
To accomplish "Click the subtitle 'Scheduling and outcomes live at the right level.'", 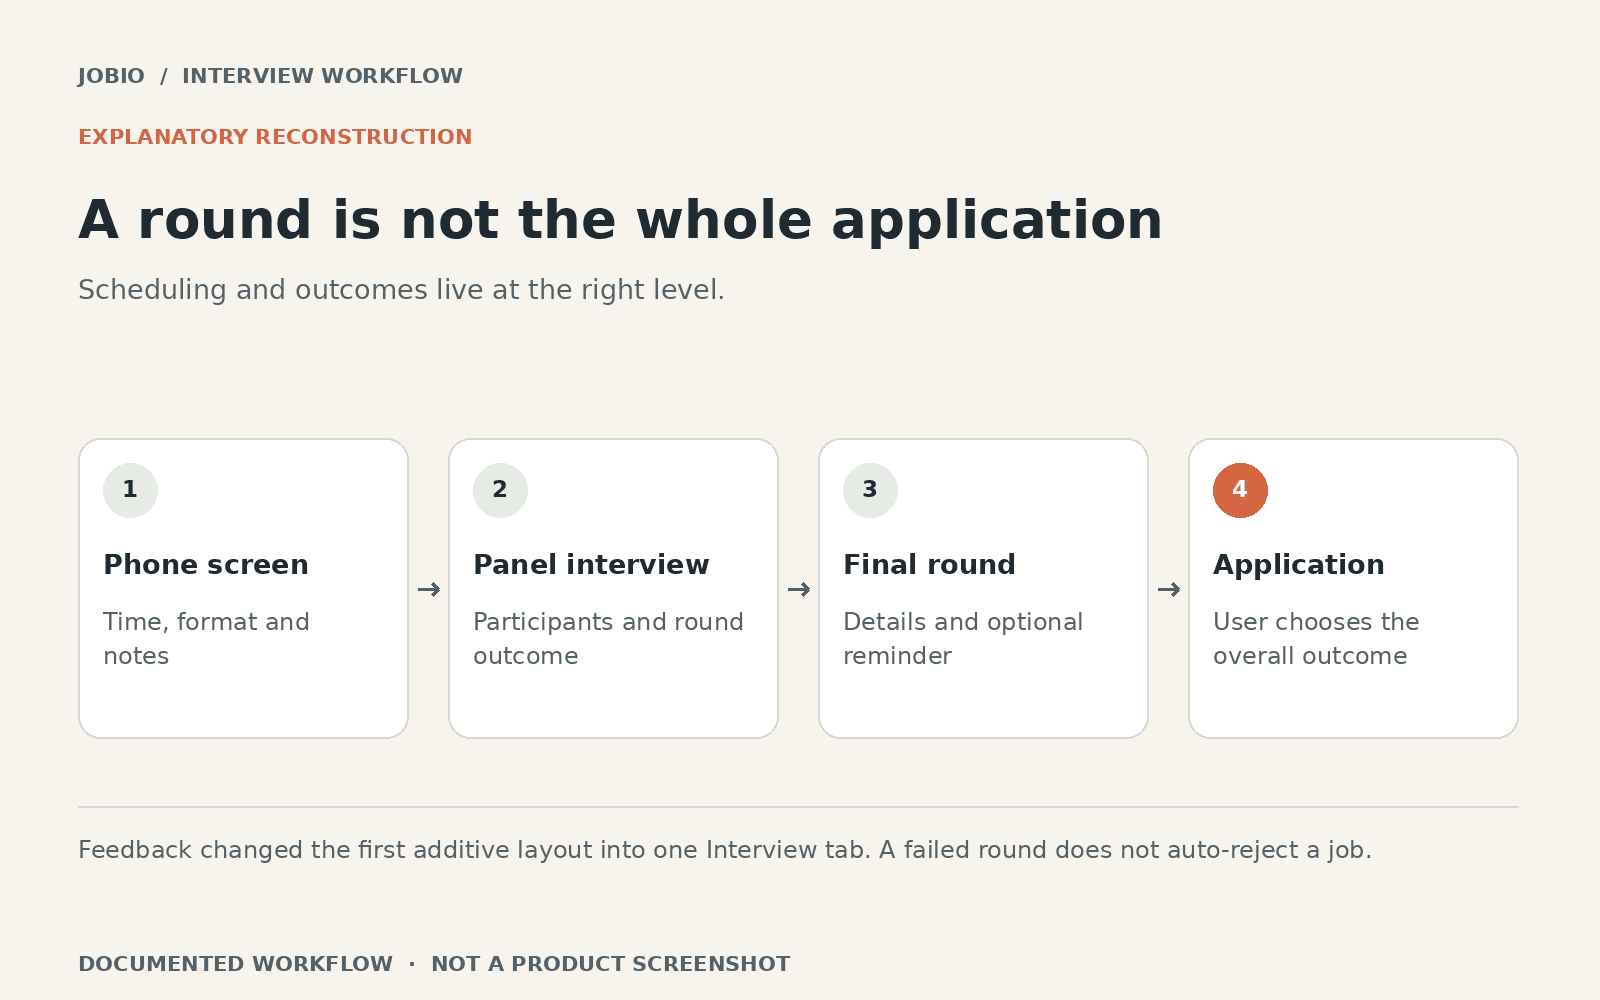I will (x=401, y=290).
